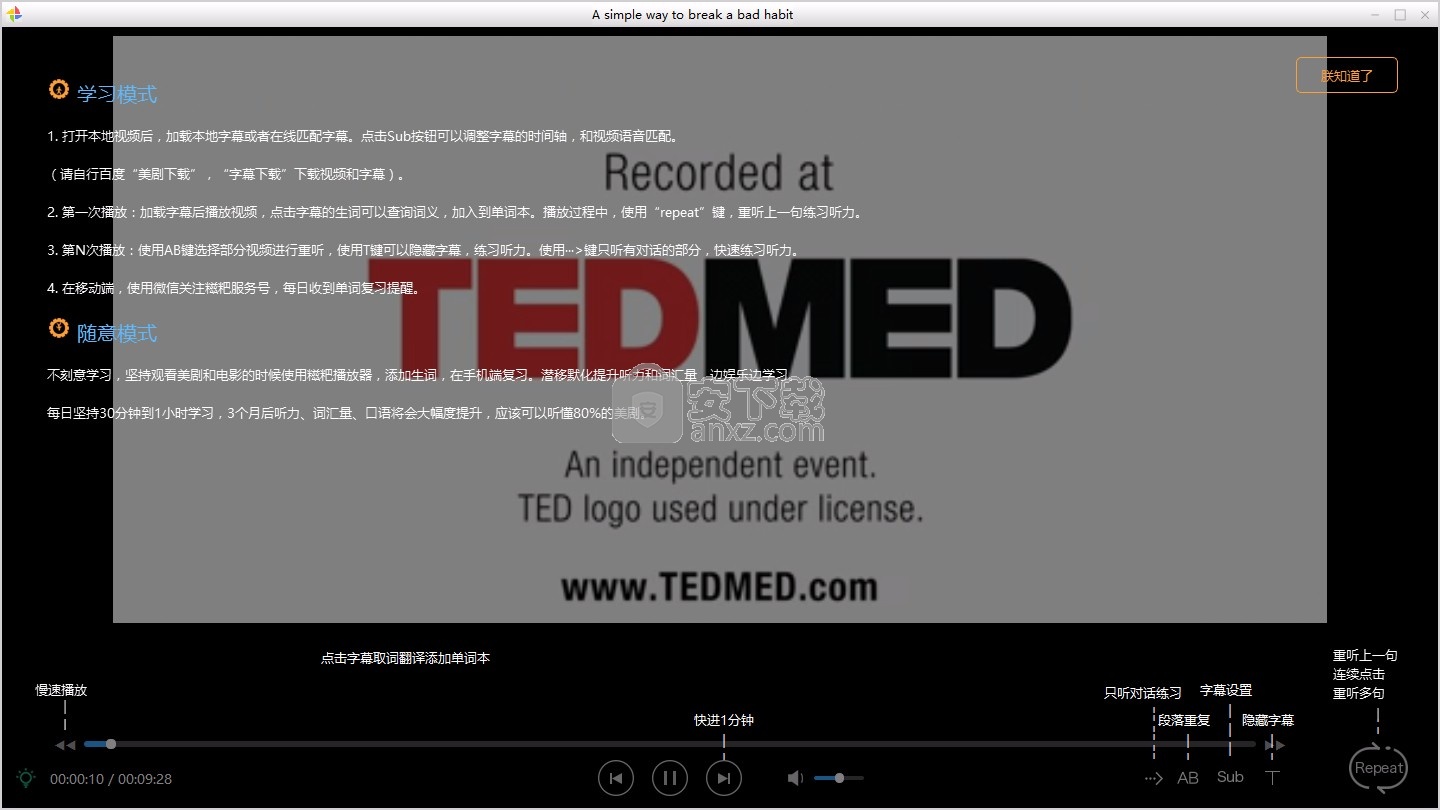
Task: Hide subtitles with the T icon
Action: point(1272,778)
